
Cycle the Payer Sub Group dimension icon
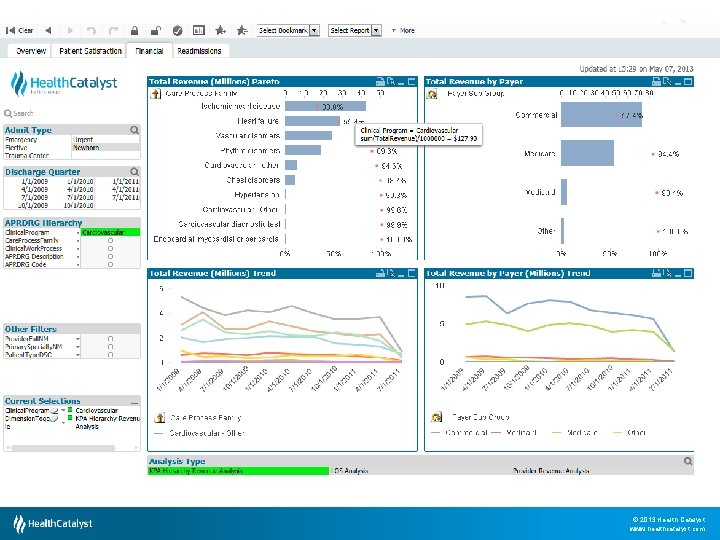[432, 94]
